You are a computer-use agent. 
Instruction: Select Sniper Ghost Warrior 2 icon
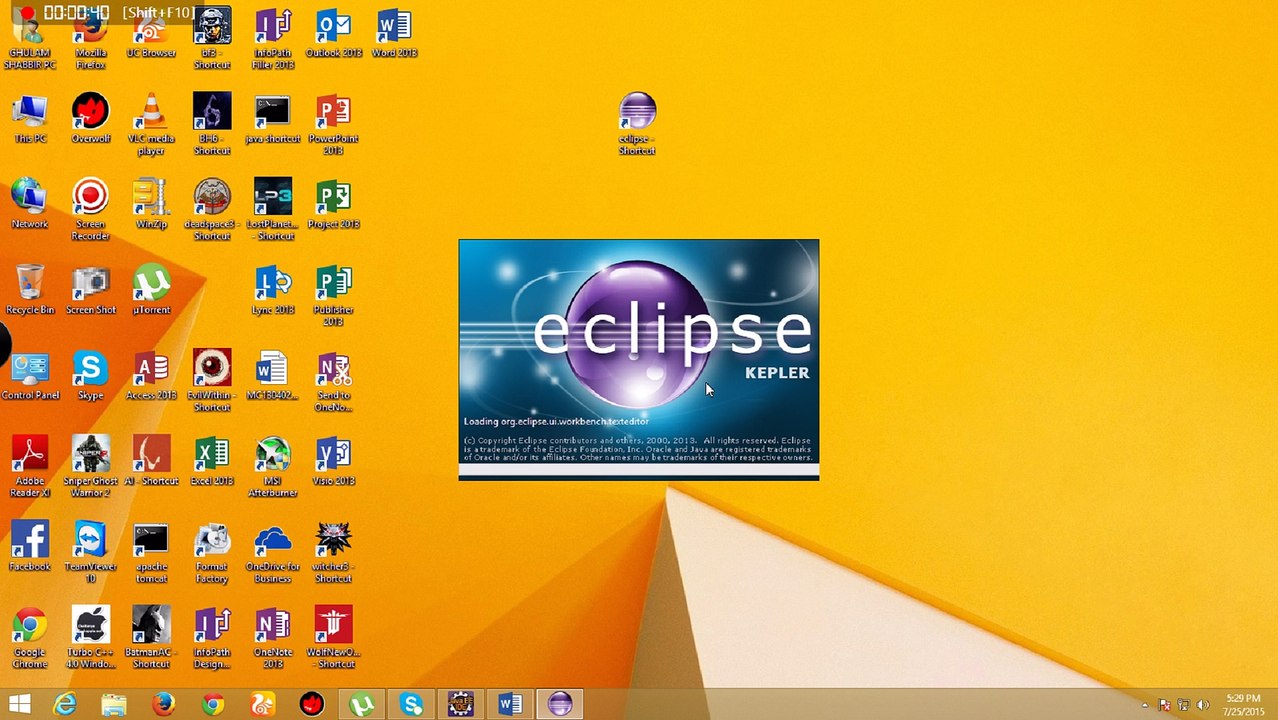(x=90, y=467)
